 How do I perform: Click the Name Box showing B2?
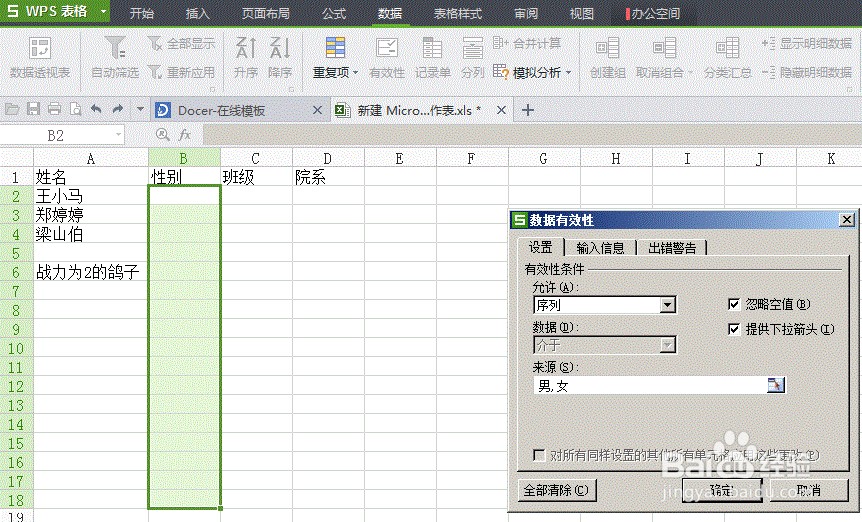pos(56,135)
